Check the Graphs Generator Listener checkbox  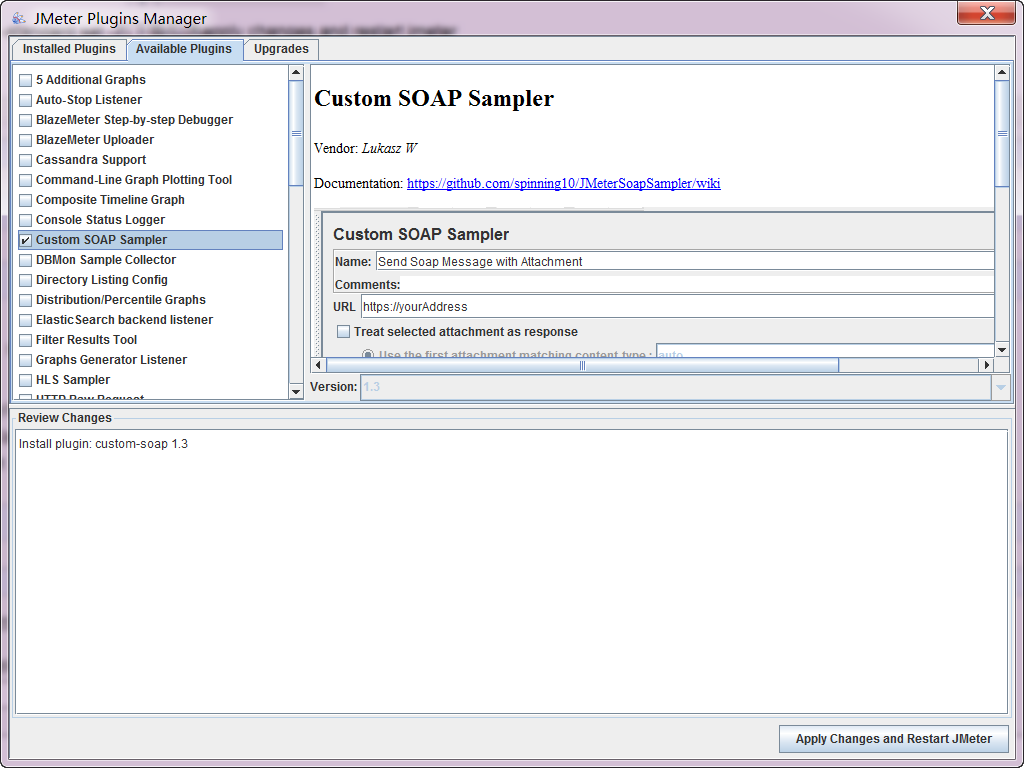tap(25, 360)
